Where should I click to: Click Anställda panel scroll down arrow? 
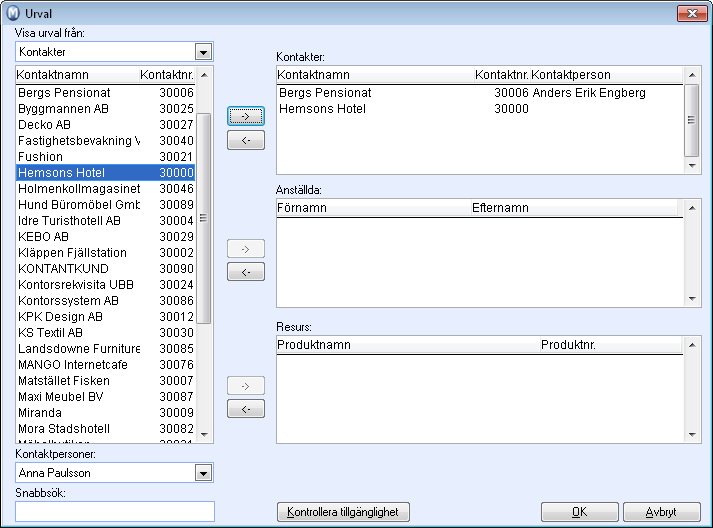pos(692,299)
